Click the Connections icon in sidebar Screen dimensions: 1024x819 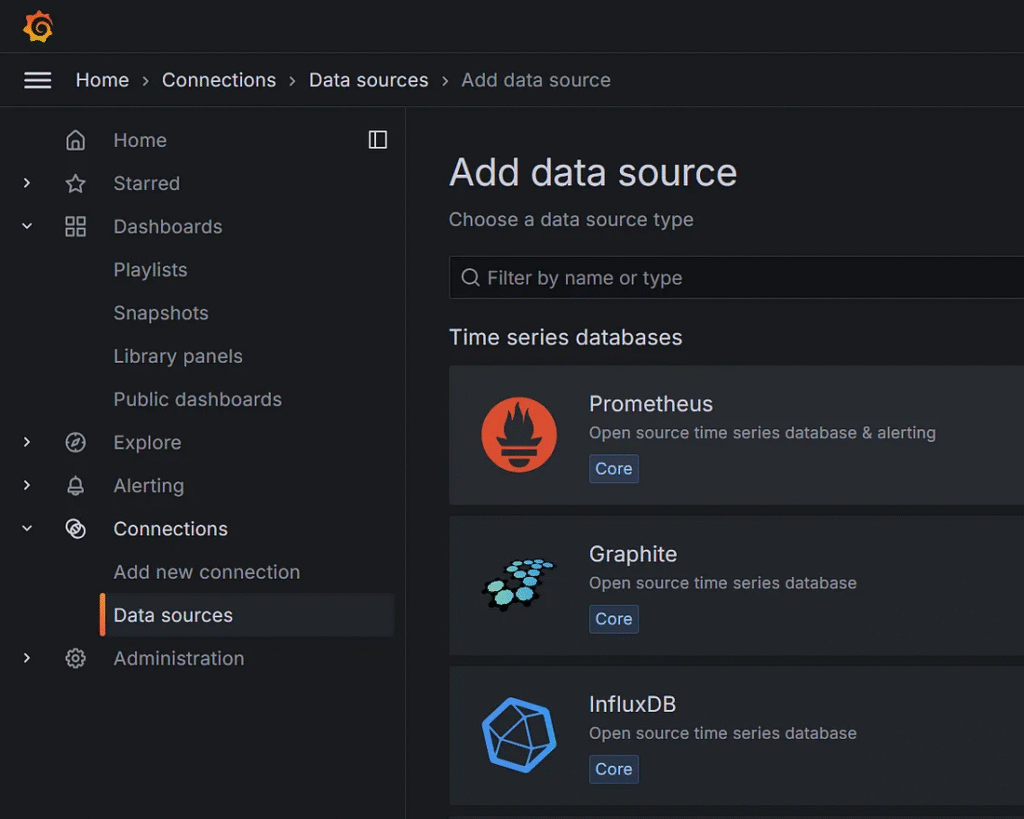[75, 528]
